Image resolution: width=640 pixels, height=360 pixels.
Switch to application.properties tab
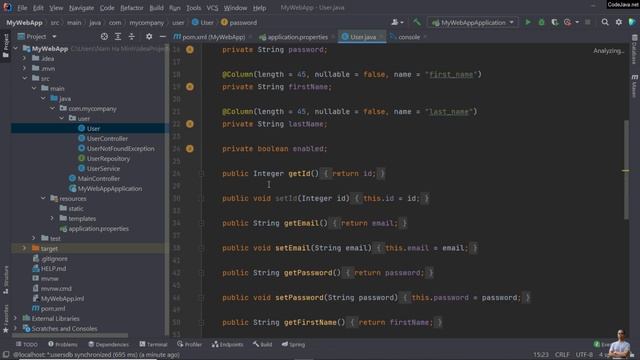294,37
